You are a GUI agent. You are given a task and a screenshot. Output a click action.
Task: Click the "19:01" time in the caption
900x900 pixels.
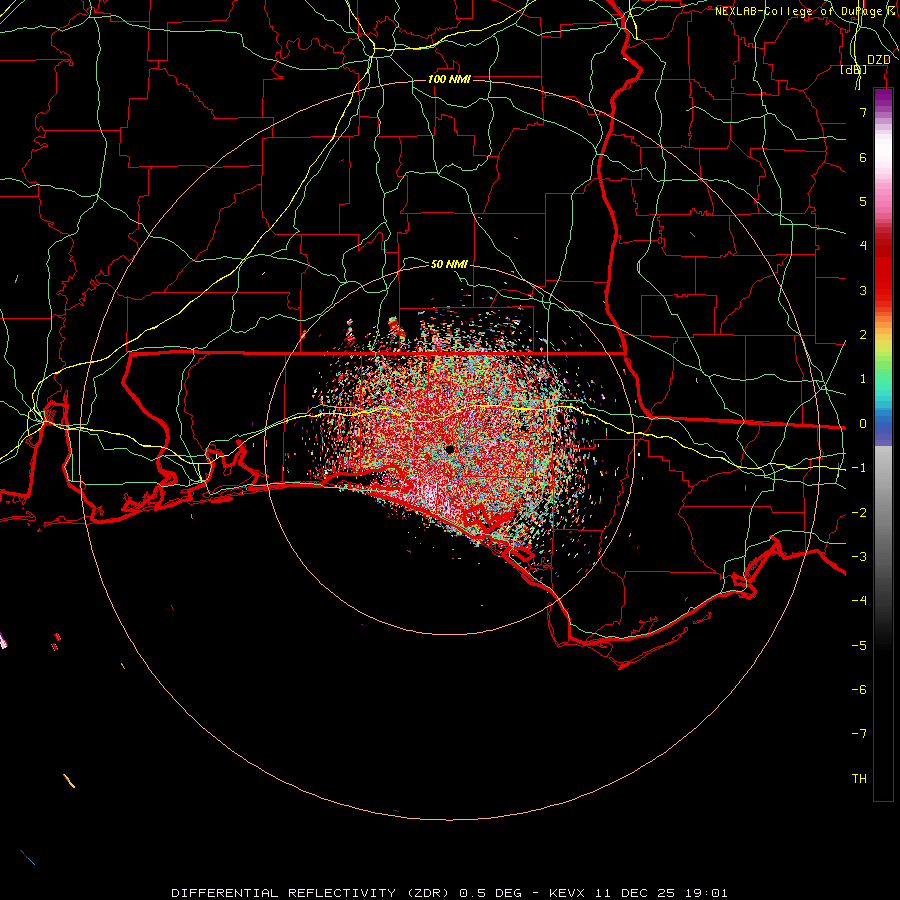(x=707, y=893)
